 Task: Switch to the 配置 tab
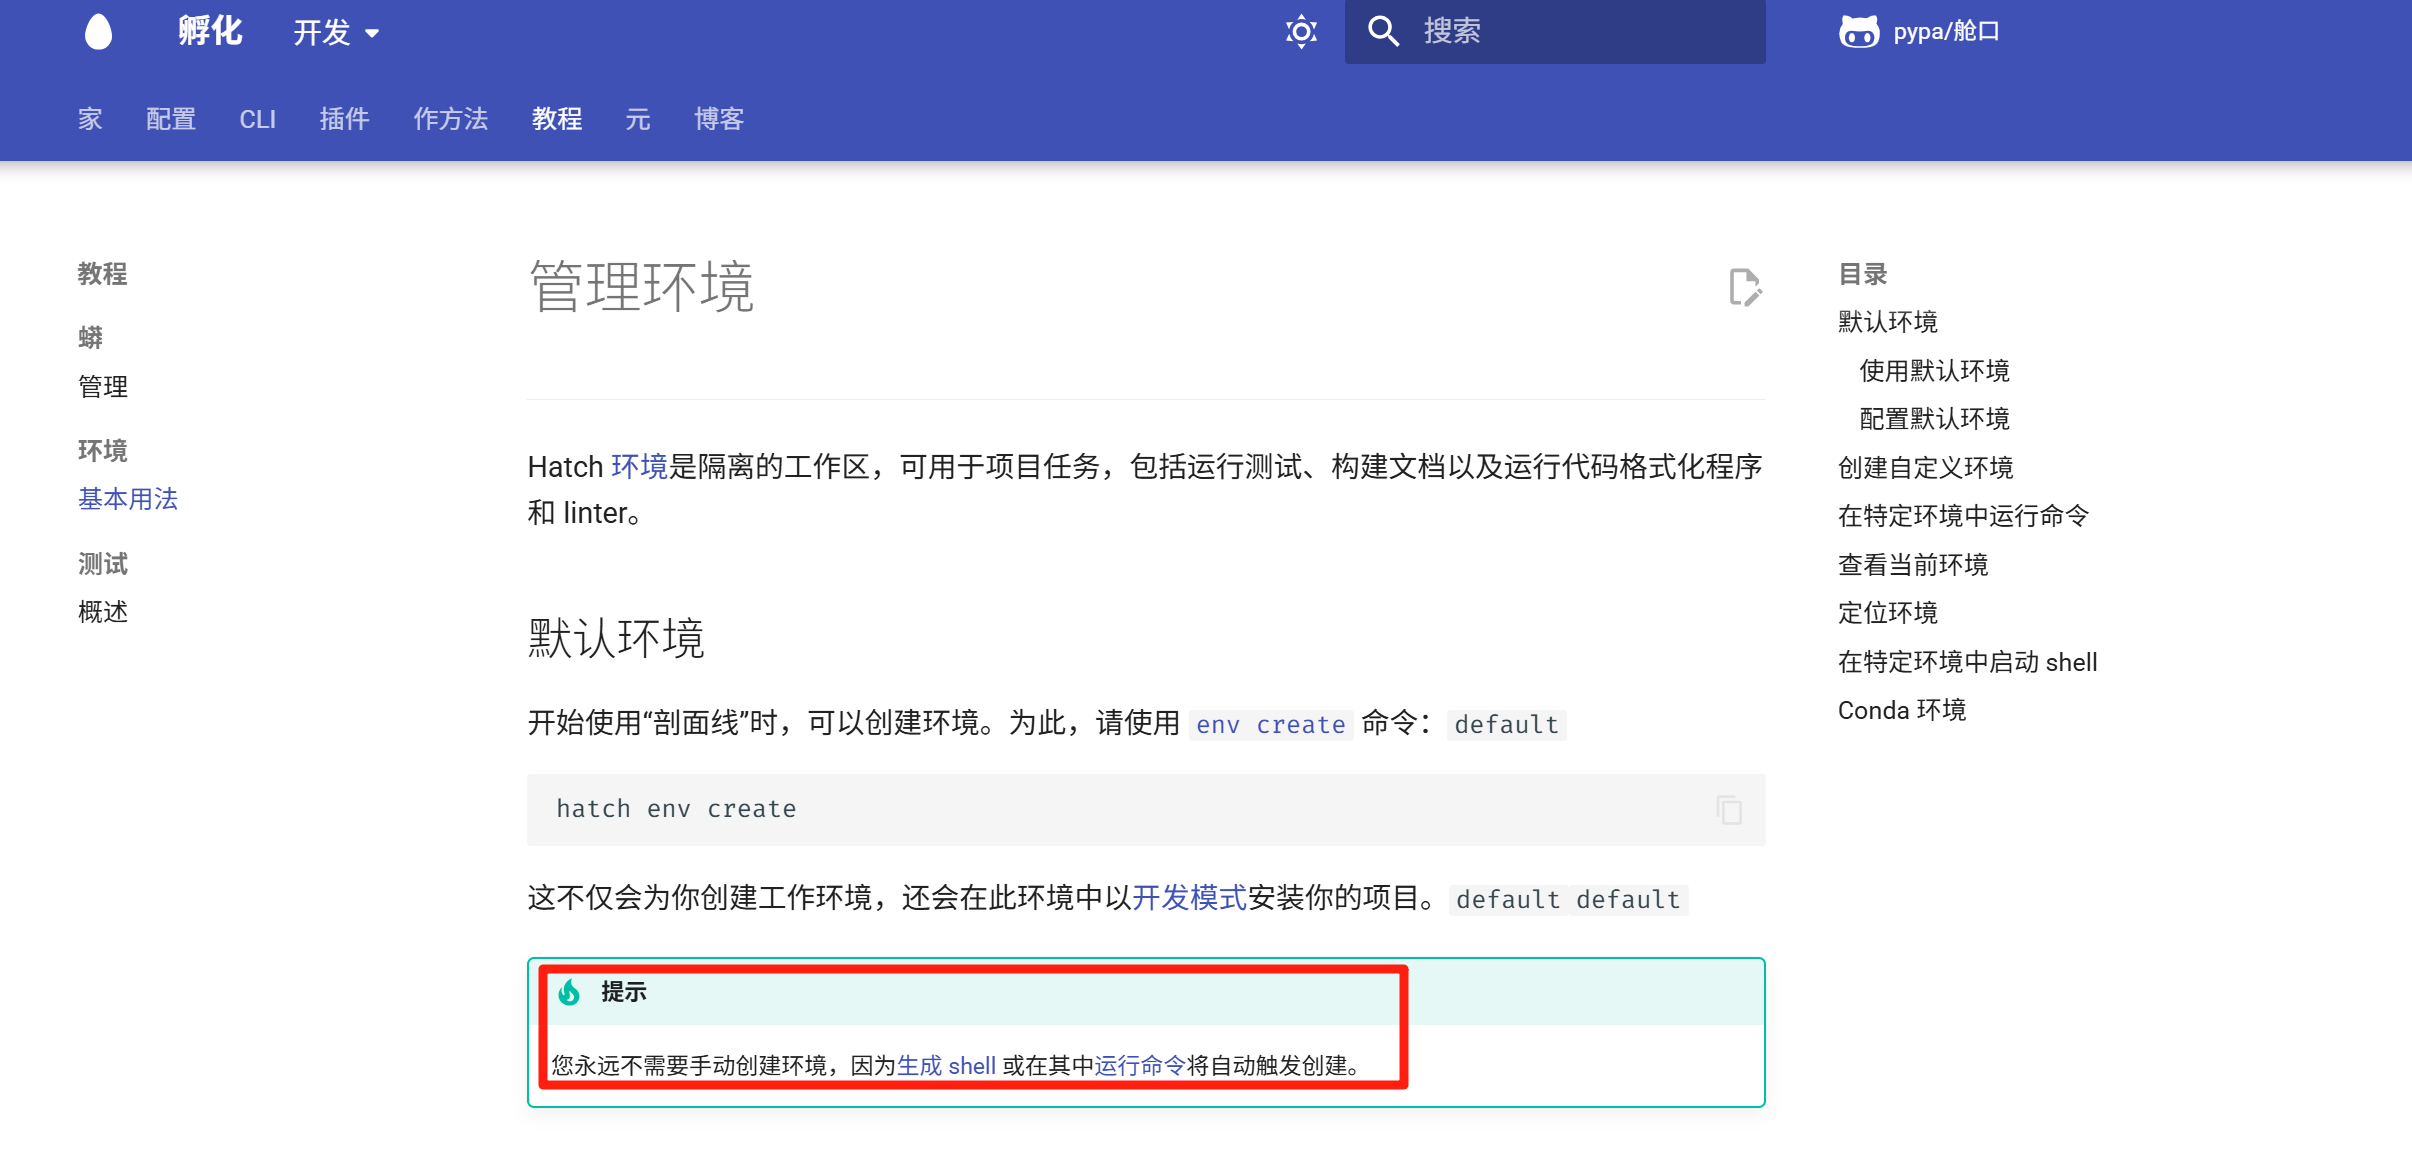(x=170, y=119)
